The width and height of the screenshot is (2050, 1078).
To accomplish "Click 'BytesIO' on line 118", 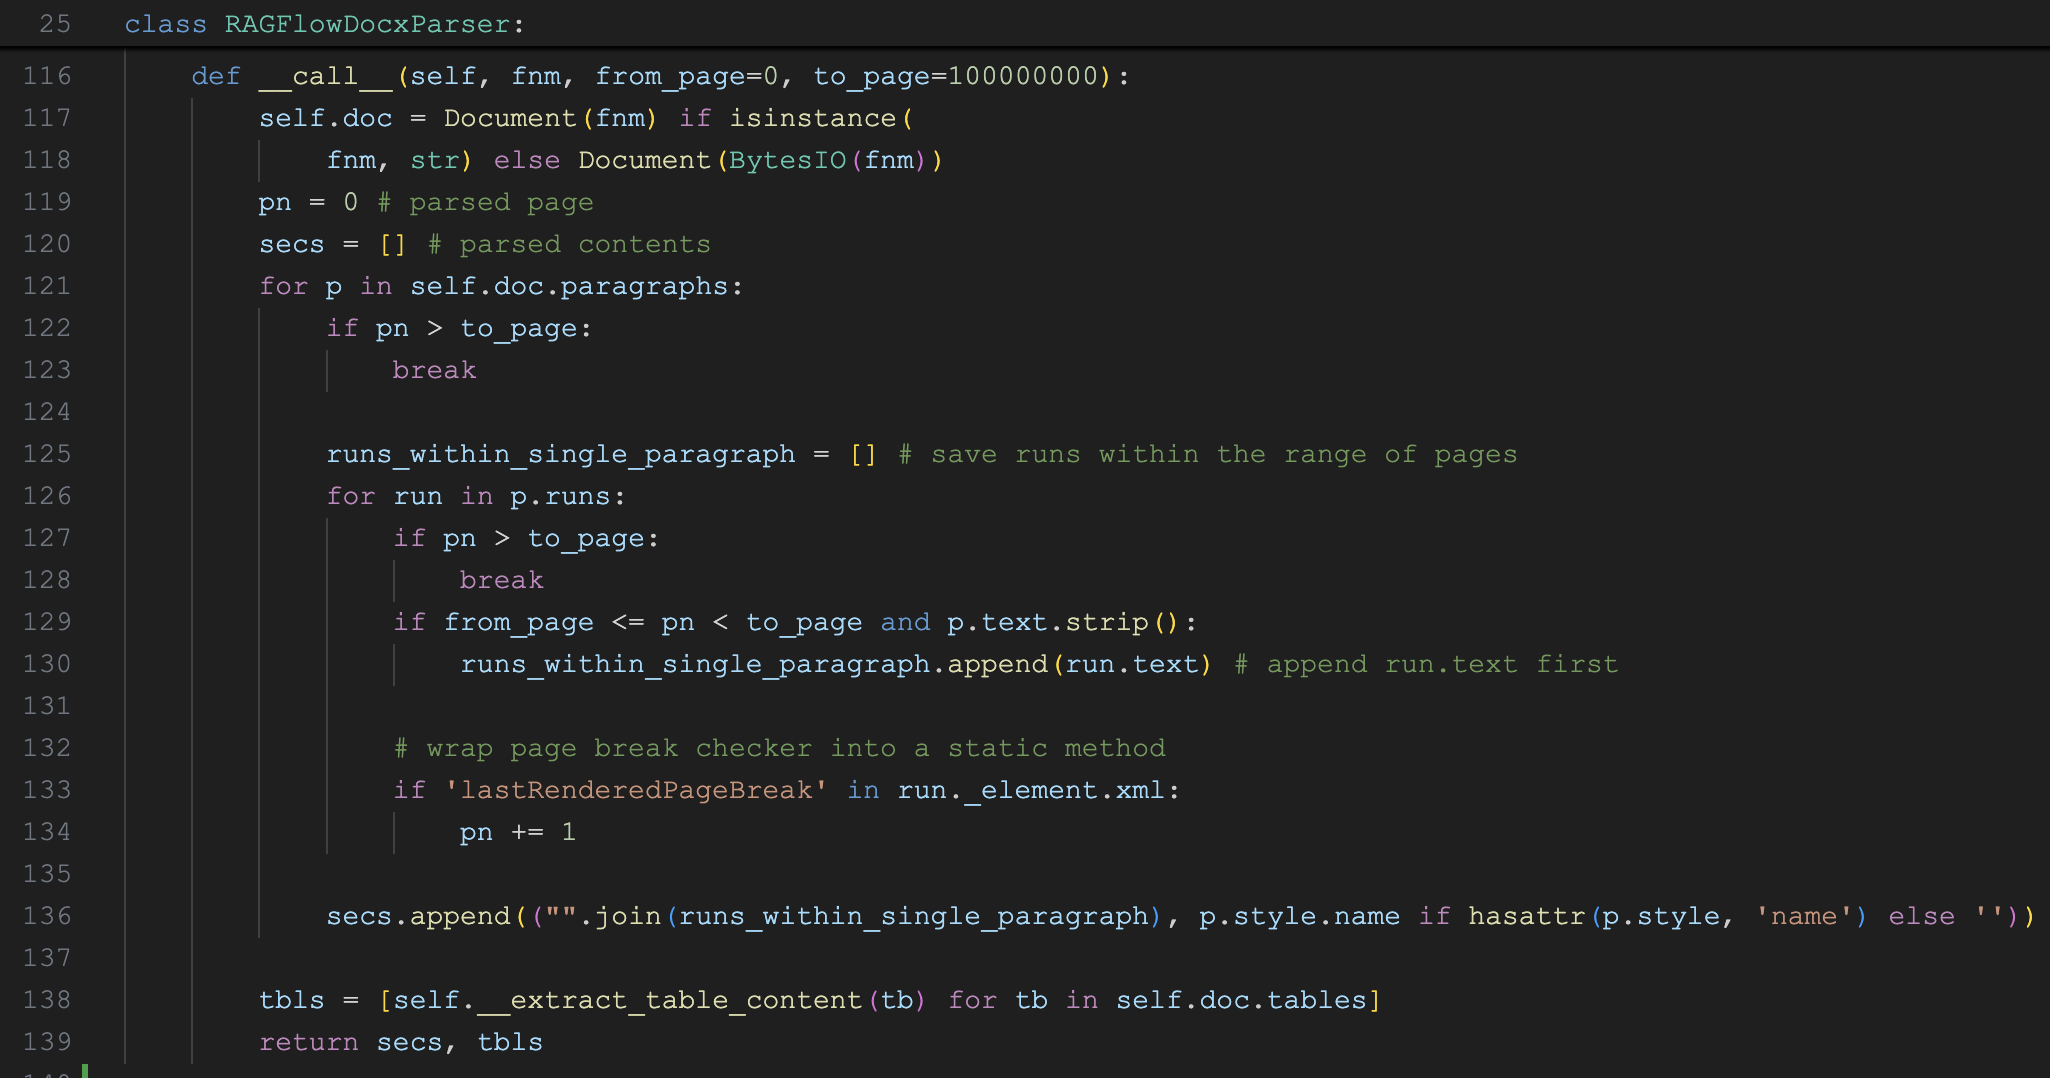I will pyautogui.click(x=788, y=160).
